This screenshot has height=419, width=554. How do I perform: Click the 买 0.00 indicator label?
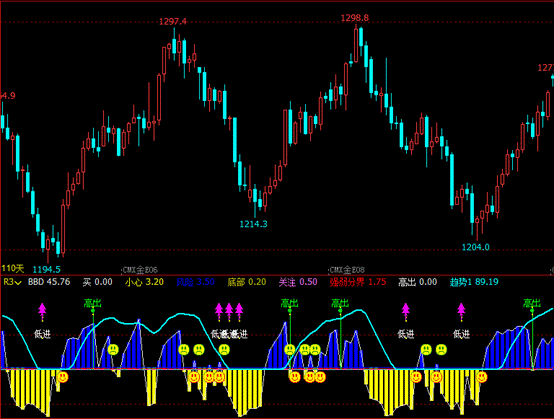pyautogui.click(x=98, y=282)
